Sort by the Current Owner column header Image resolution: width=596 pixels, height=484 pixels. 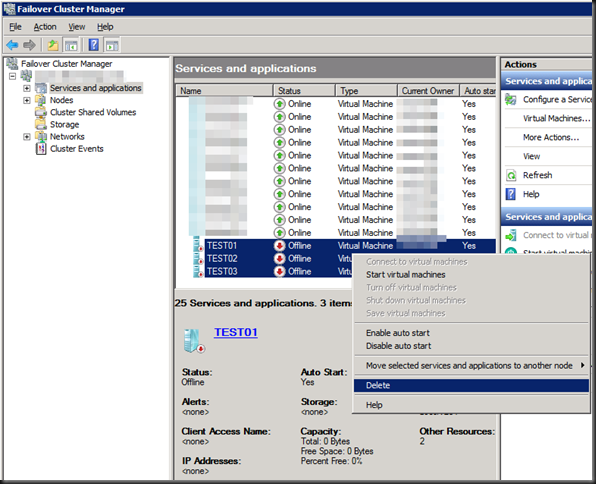428,91
